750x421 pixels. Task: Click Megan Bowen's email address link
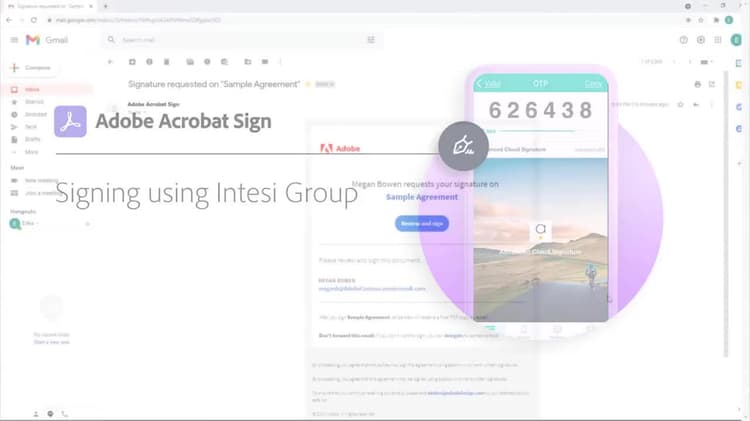pos(372,288)
